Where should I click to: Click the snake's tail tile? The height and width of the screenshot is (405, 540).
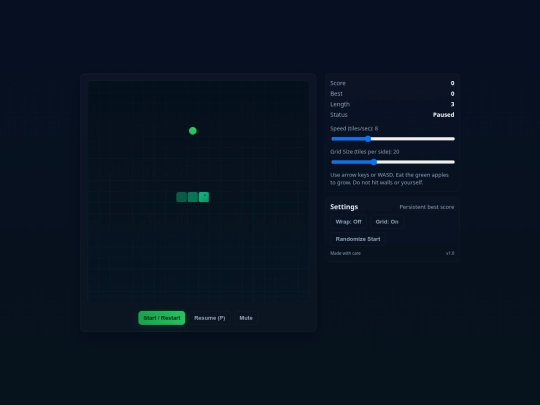coord(181,197)
